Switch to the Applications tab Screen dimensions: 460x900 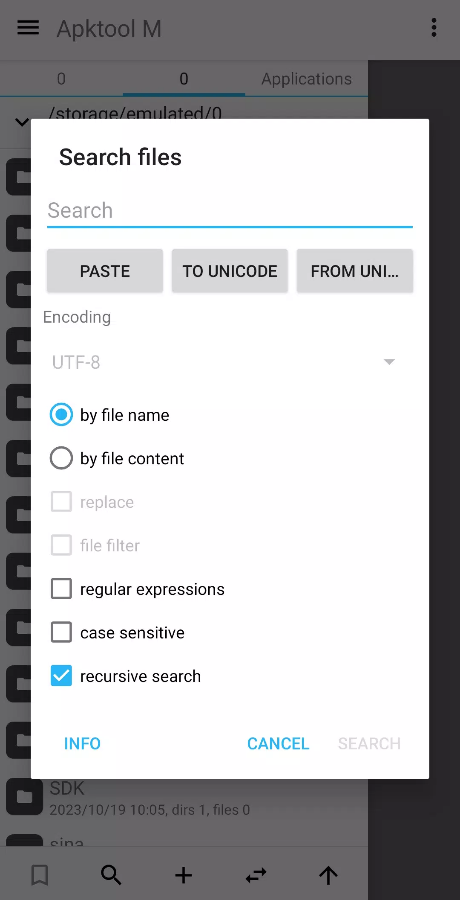[306, 79]
